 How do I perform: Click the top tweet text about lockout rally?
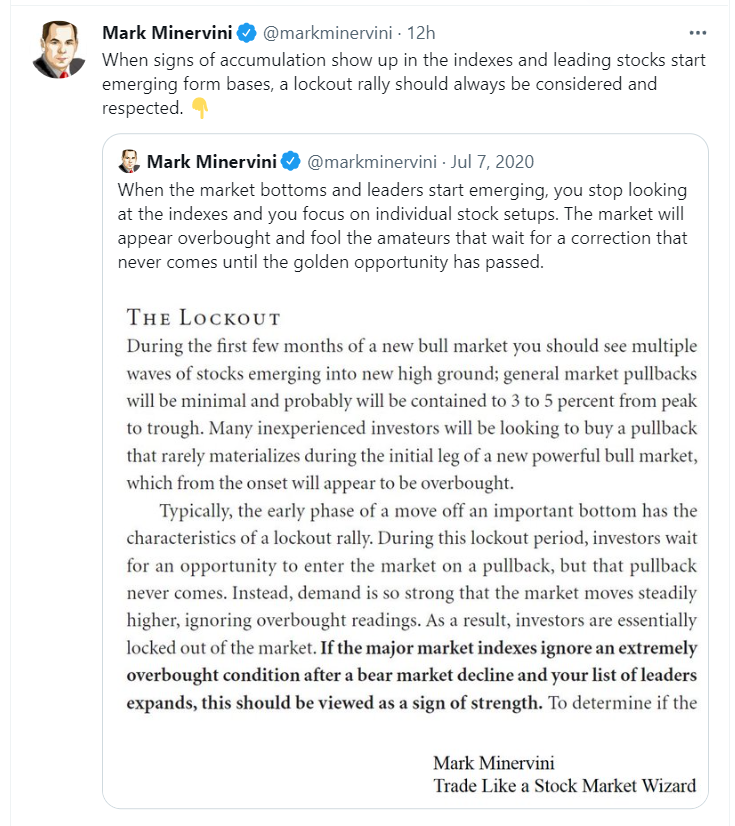click(400, 84)
